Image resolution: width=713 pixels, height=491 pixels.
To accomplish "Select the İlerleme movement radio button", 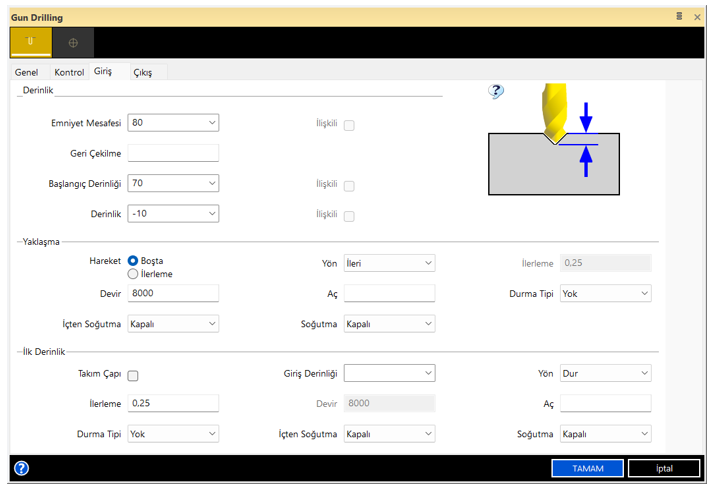I will pos(133,273).
